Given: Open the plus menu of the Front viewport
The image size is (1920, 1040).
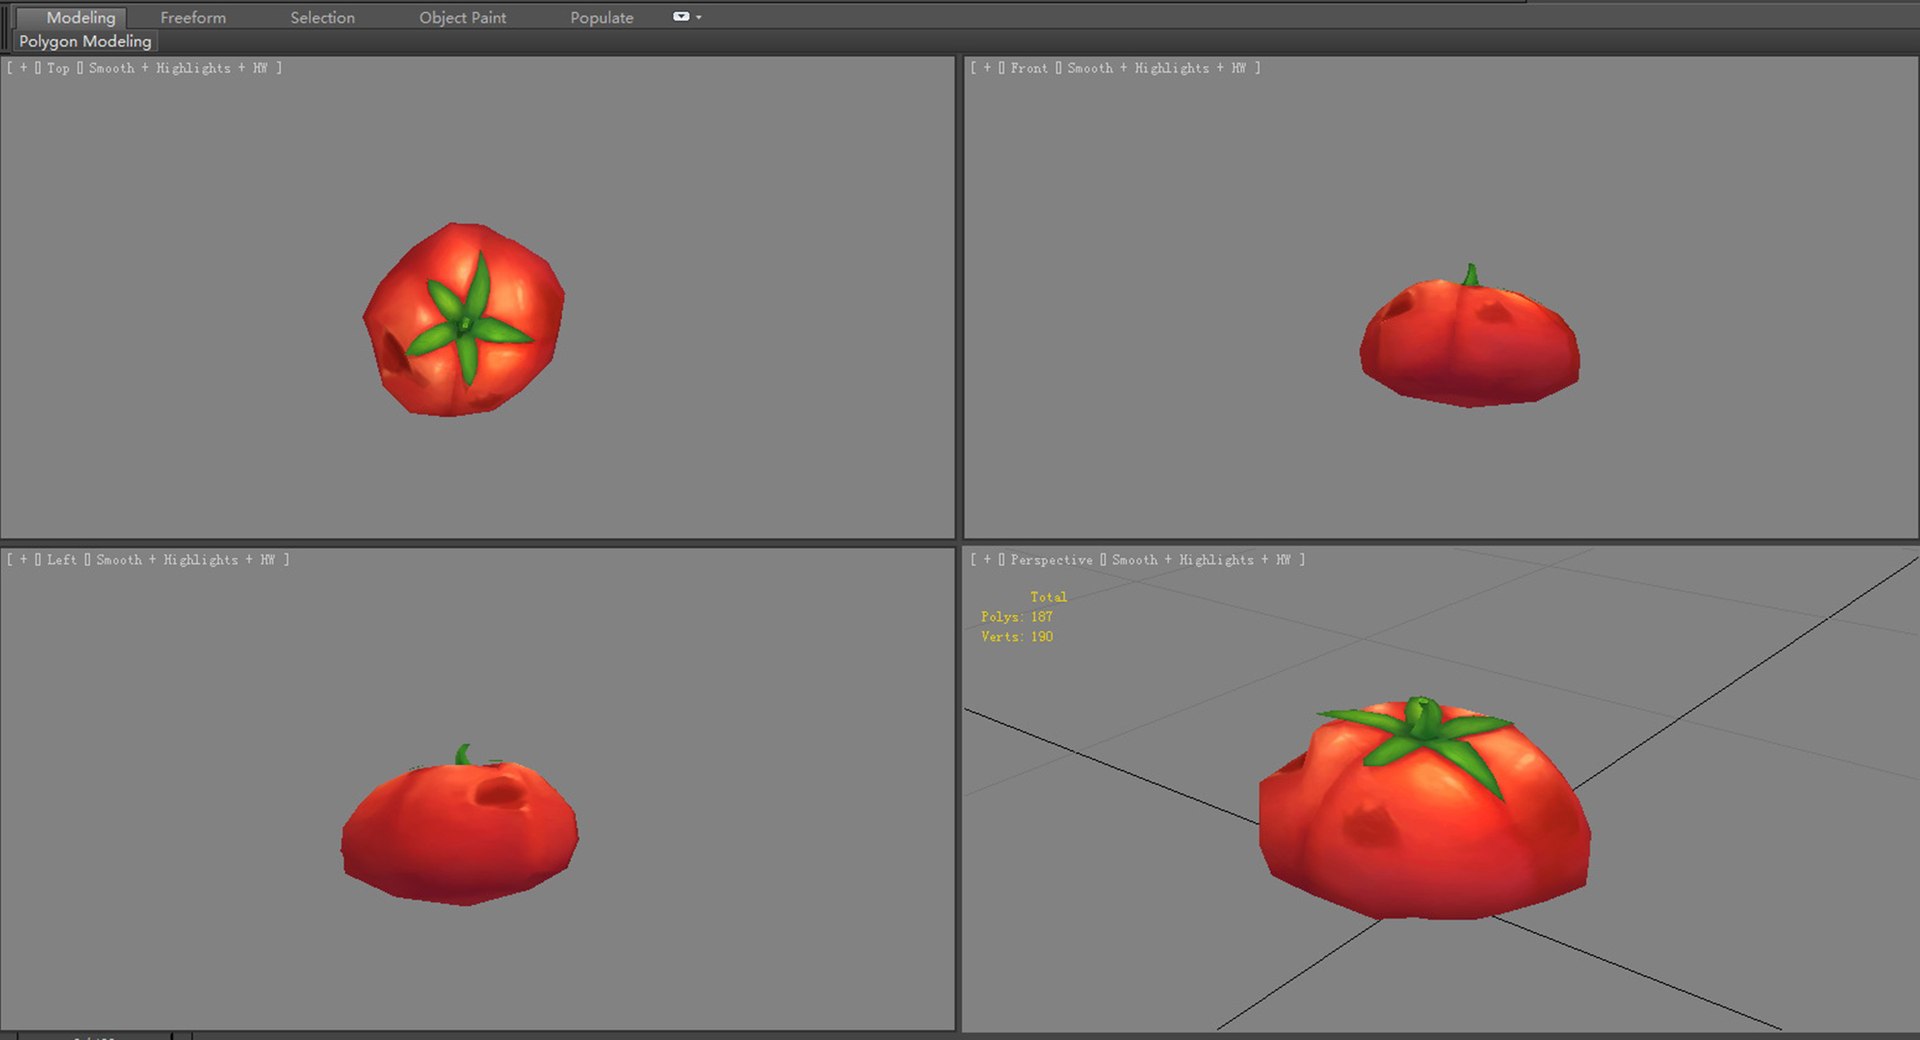Looking at the screenshot, I should tap(987, 68).
